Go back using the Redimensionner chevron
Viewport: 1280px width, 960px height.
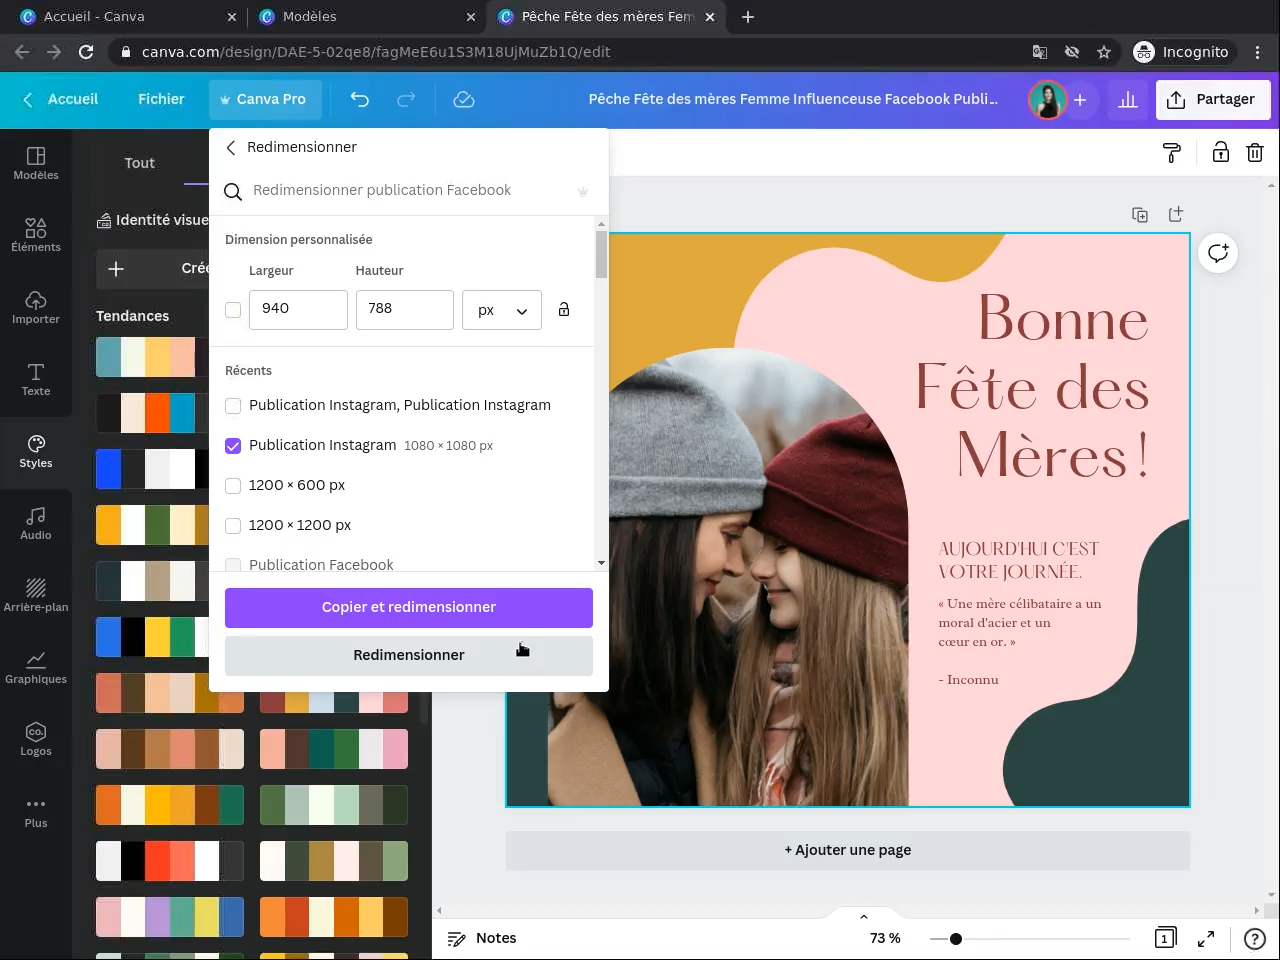click(231, 148)
